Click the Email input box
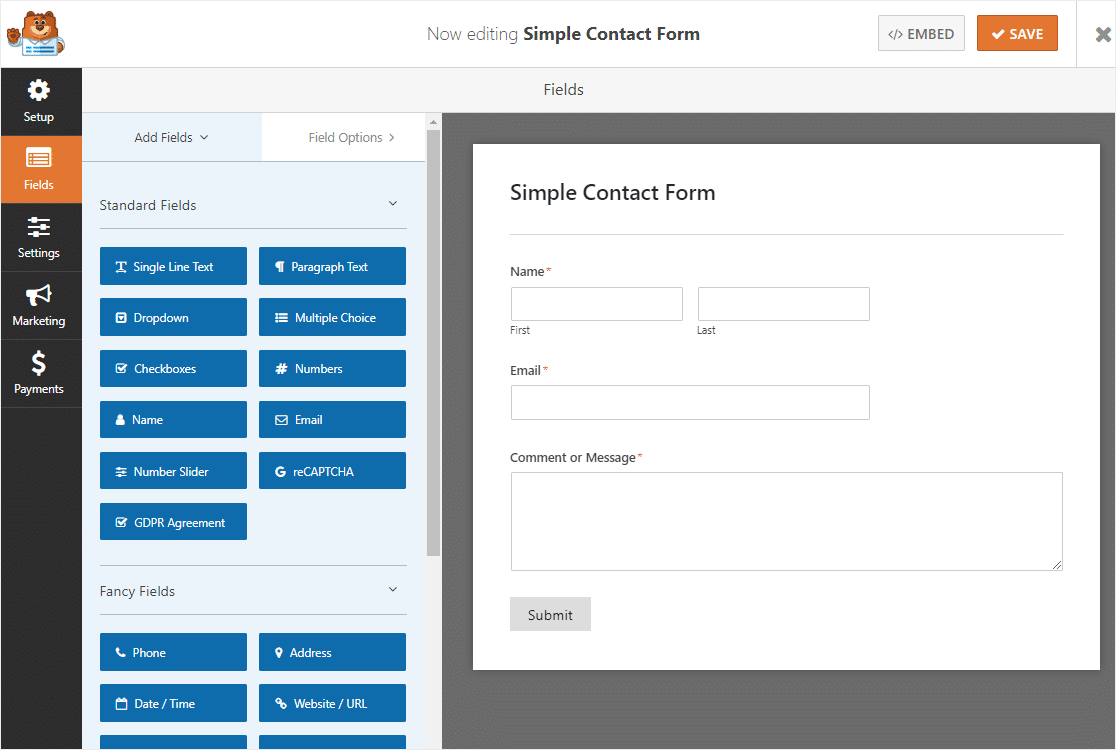 click(690, 403)
